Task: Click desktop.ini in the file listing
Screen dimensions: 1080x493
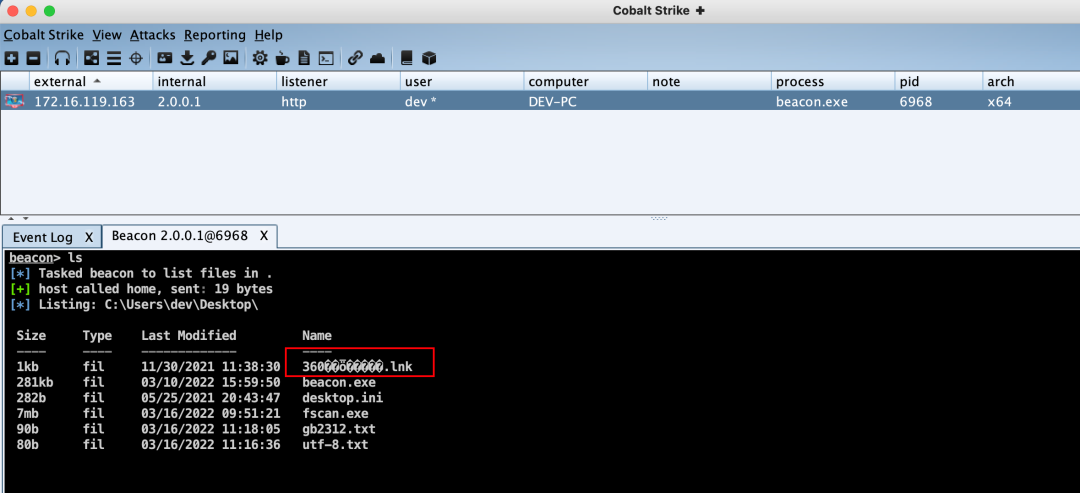Action: [342, 398]
